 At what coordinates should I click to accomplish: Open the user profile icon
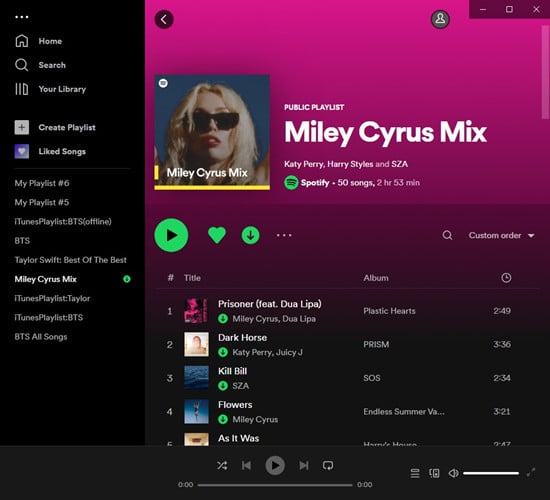tap(440, 19)
